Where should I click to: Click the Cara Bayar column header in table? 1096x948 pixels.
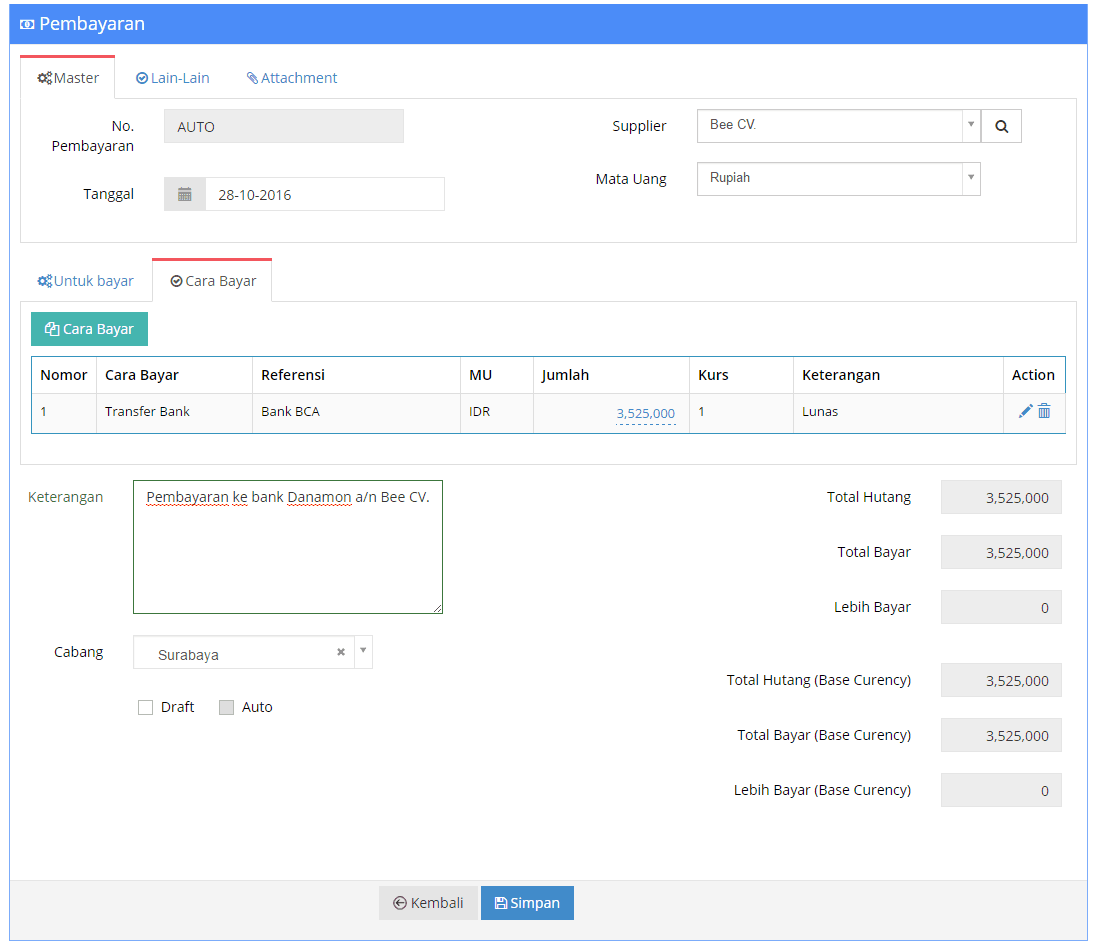174,375
